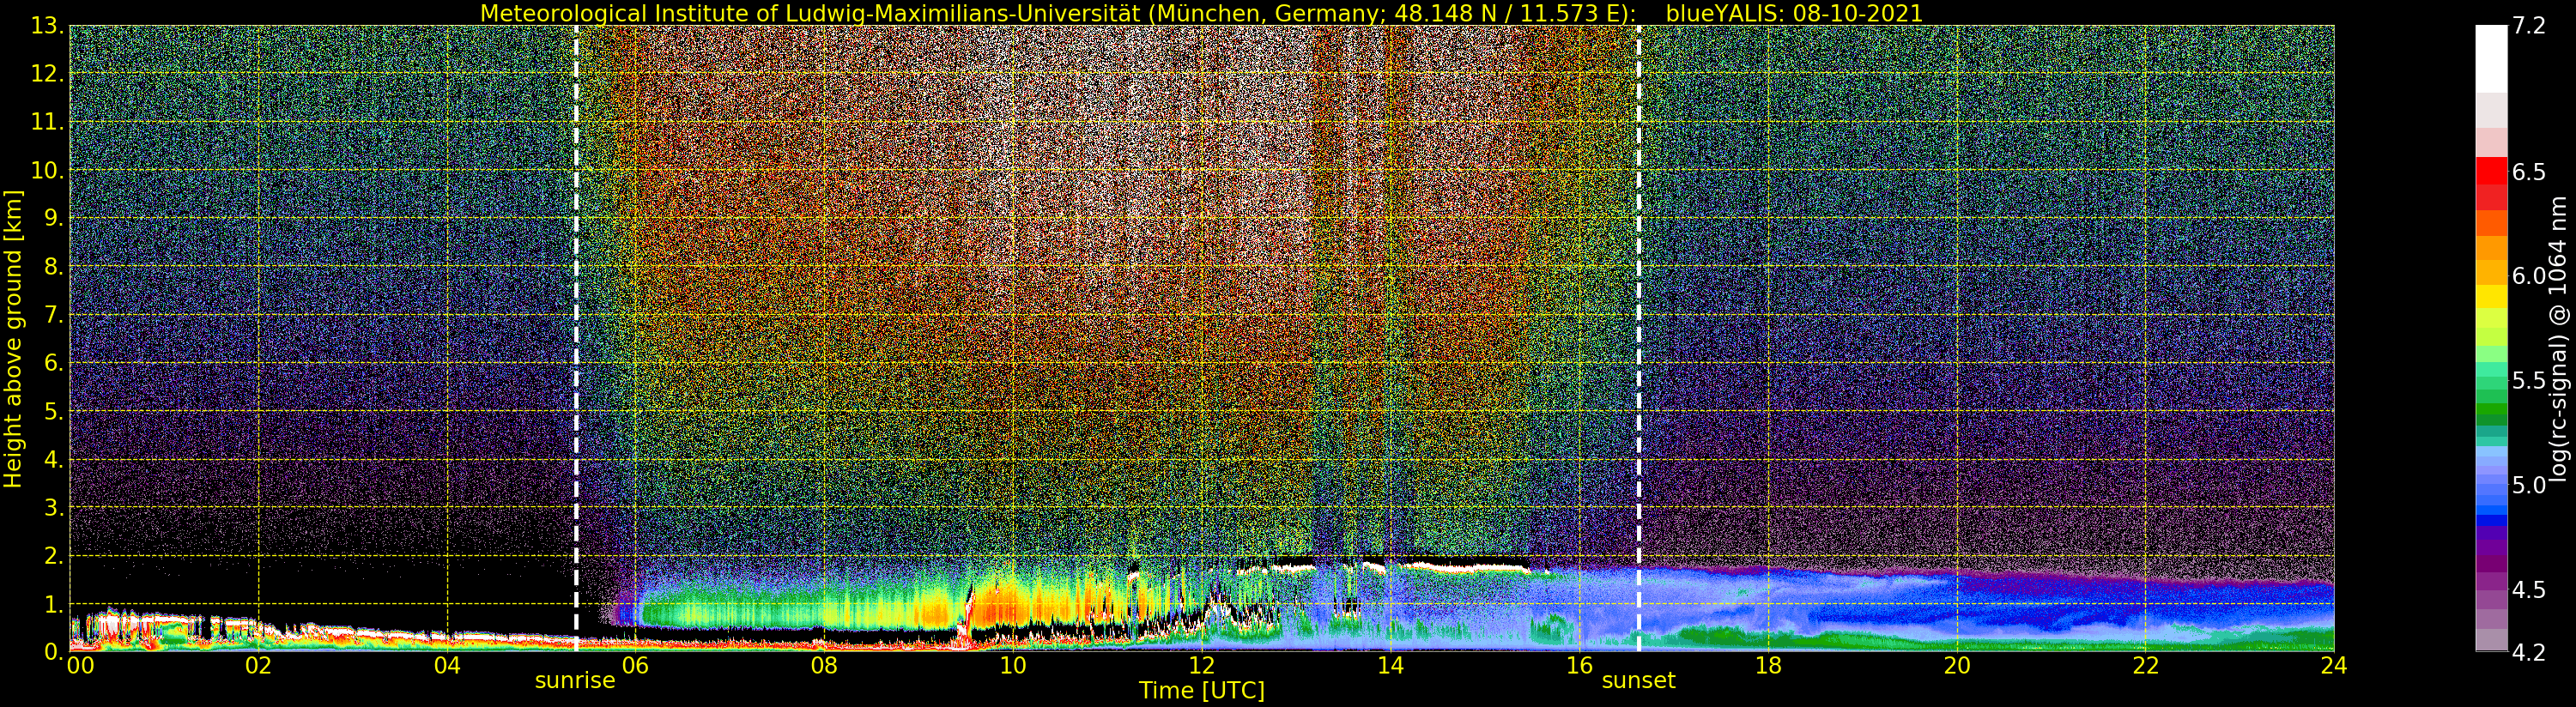Click the 12 km height tick label
2576x707 pixels.
pos(48,74)
